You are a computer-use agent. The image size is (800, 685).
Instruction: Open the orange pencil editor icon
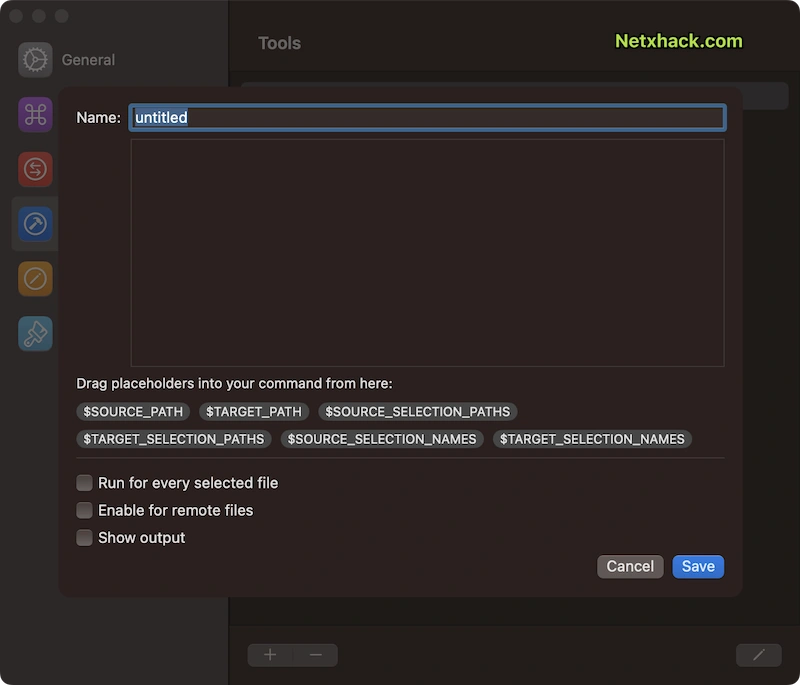(35, 279)
